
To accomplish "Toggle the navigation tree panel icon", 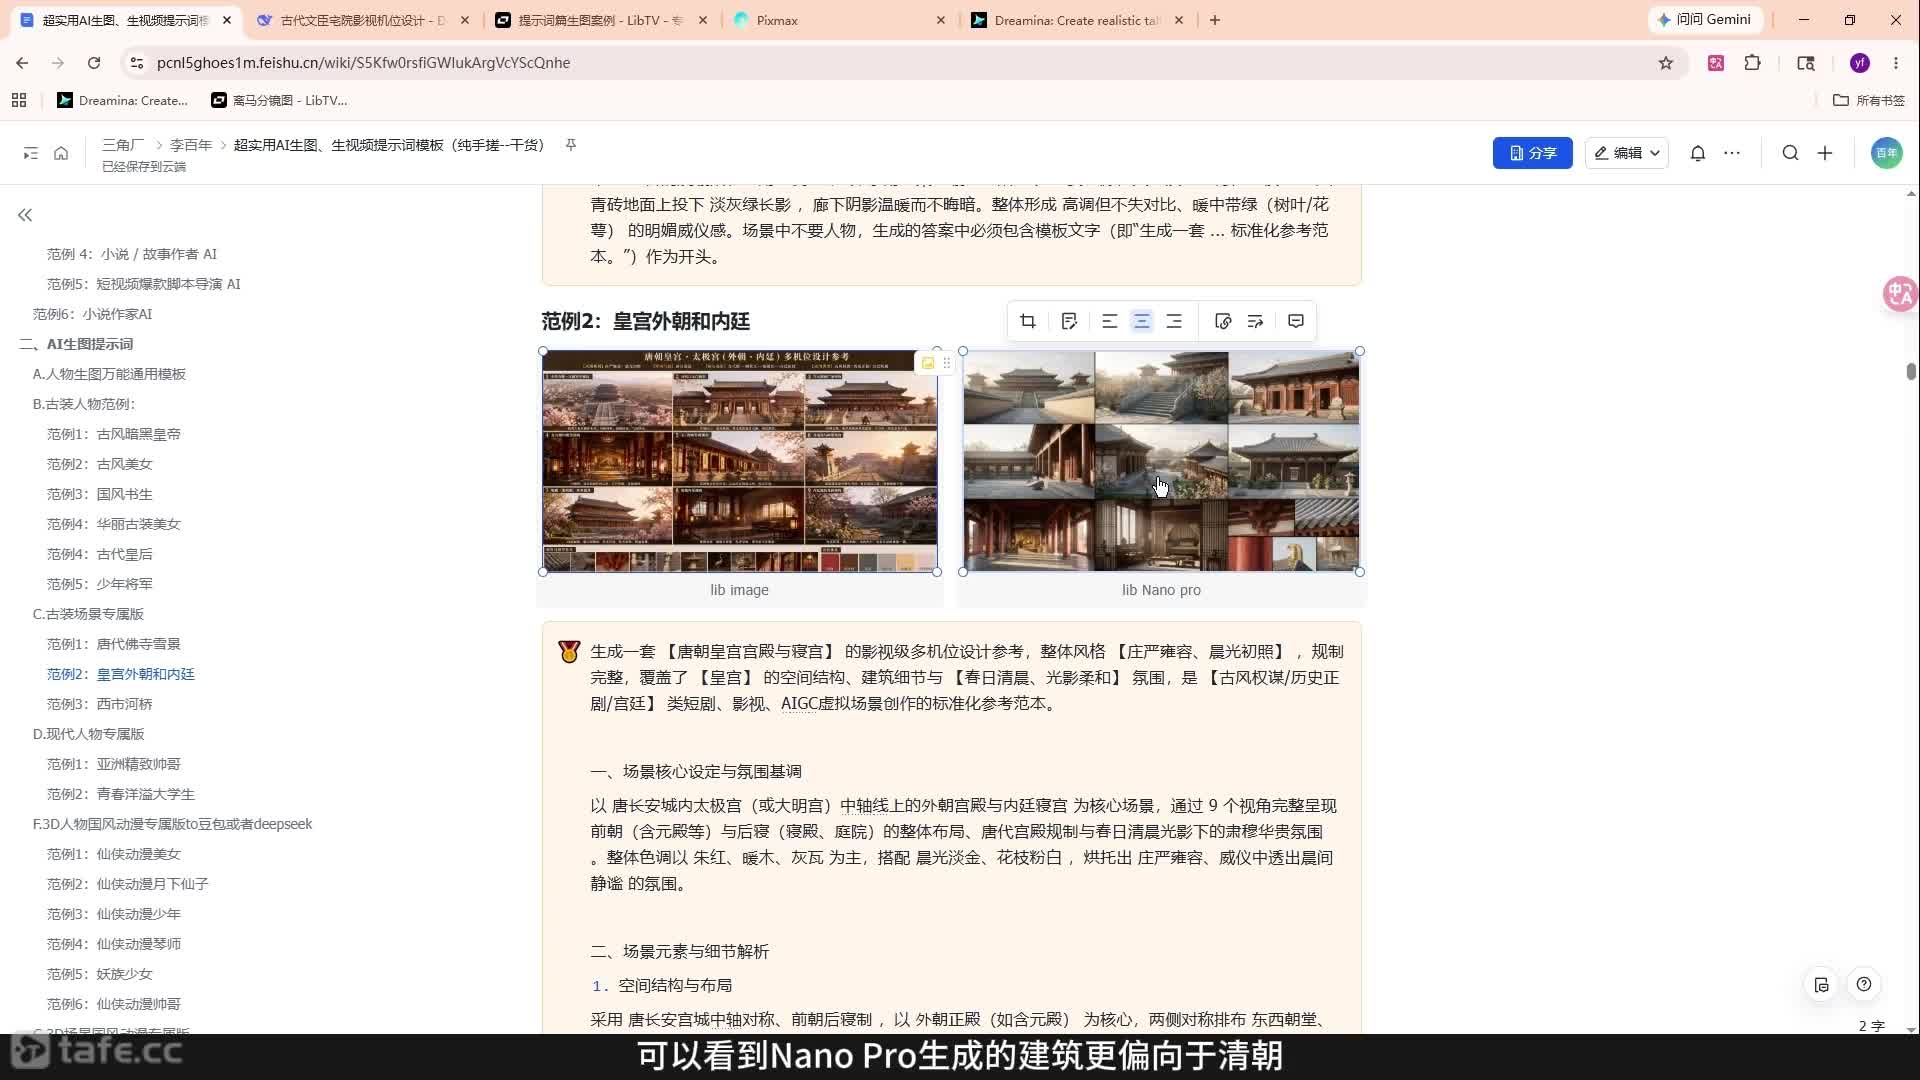I will 31,153.
